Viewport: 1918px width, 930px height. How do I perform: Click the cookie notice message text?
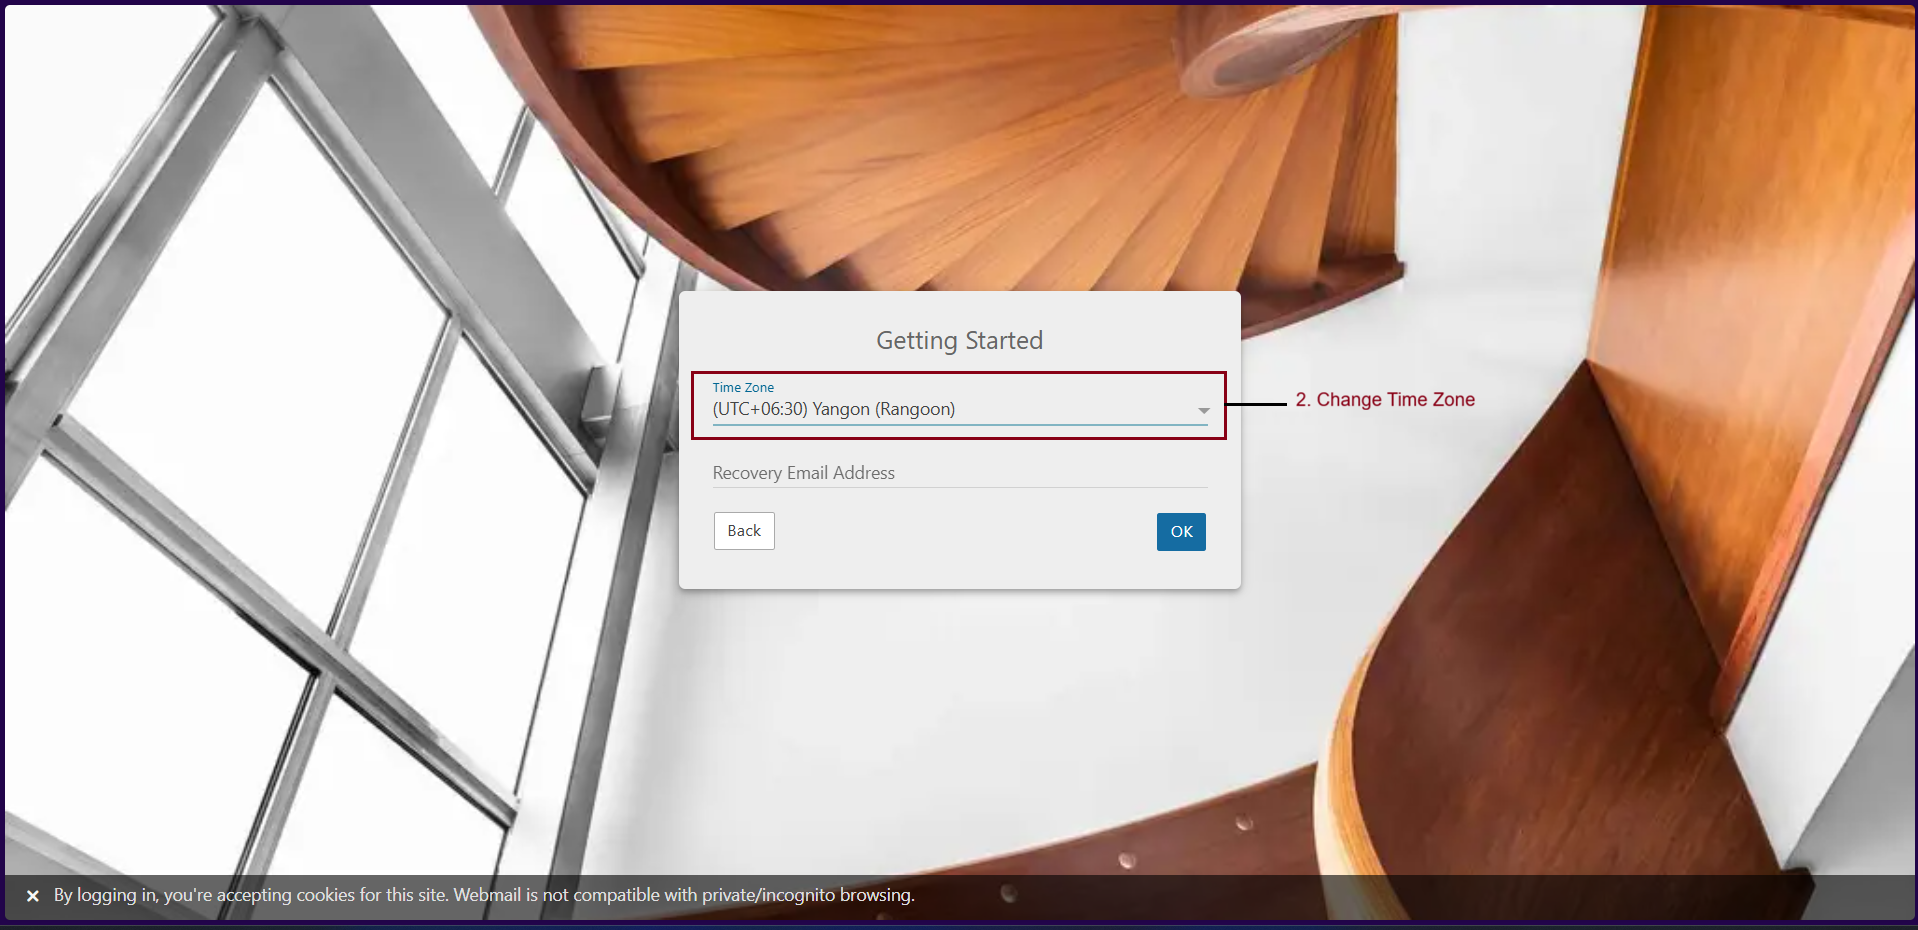click(x=484, y=895)
